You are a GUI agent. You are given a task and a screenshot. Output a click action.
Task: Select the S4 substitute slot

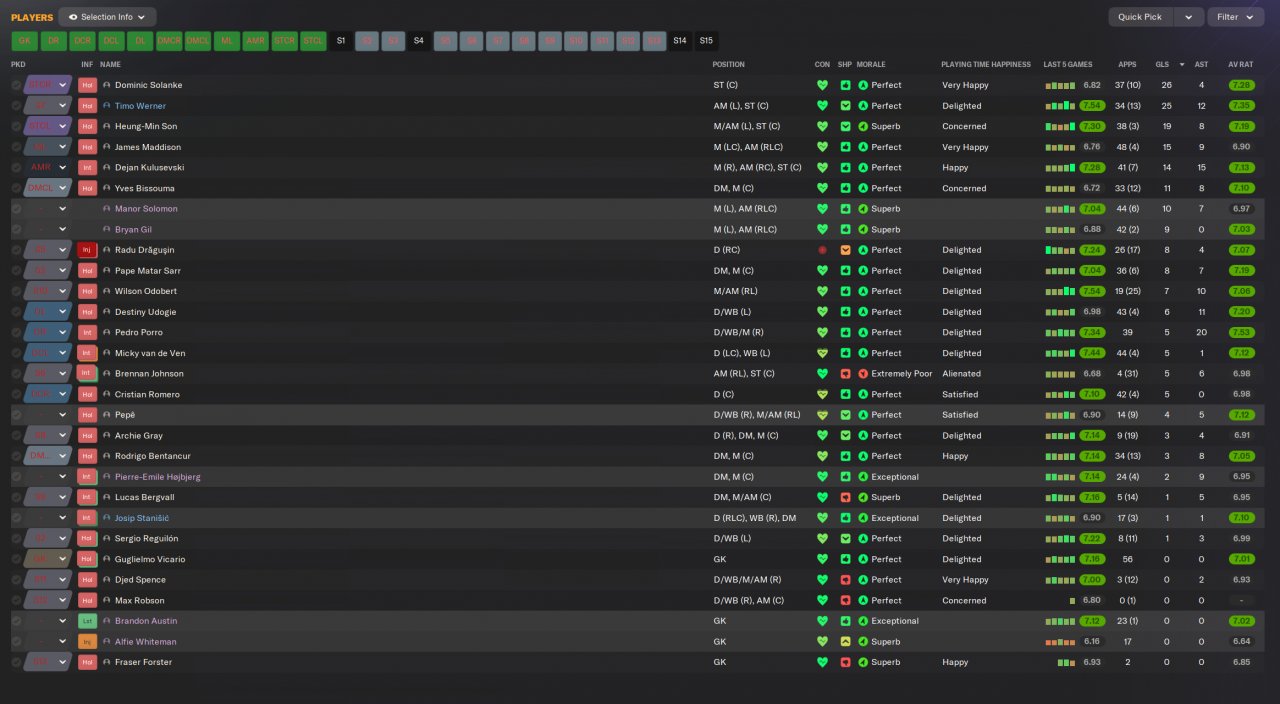419,41
